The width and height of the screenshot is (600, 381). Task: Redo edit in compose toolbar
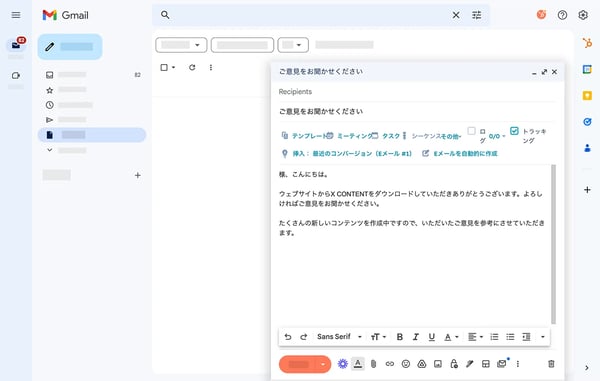point(304,337)
